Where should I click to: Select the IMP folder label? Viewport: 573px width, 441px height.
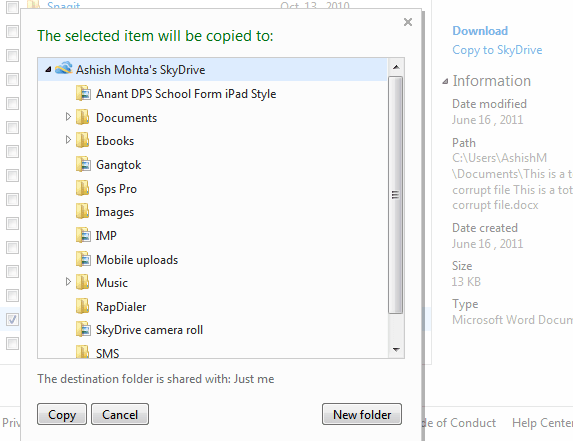click(106, 236)
